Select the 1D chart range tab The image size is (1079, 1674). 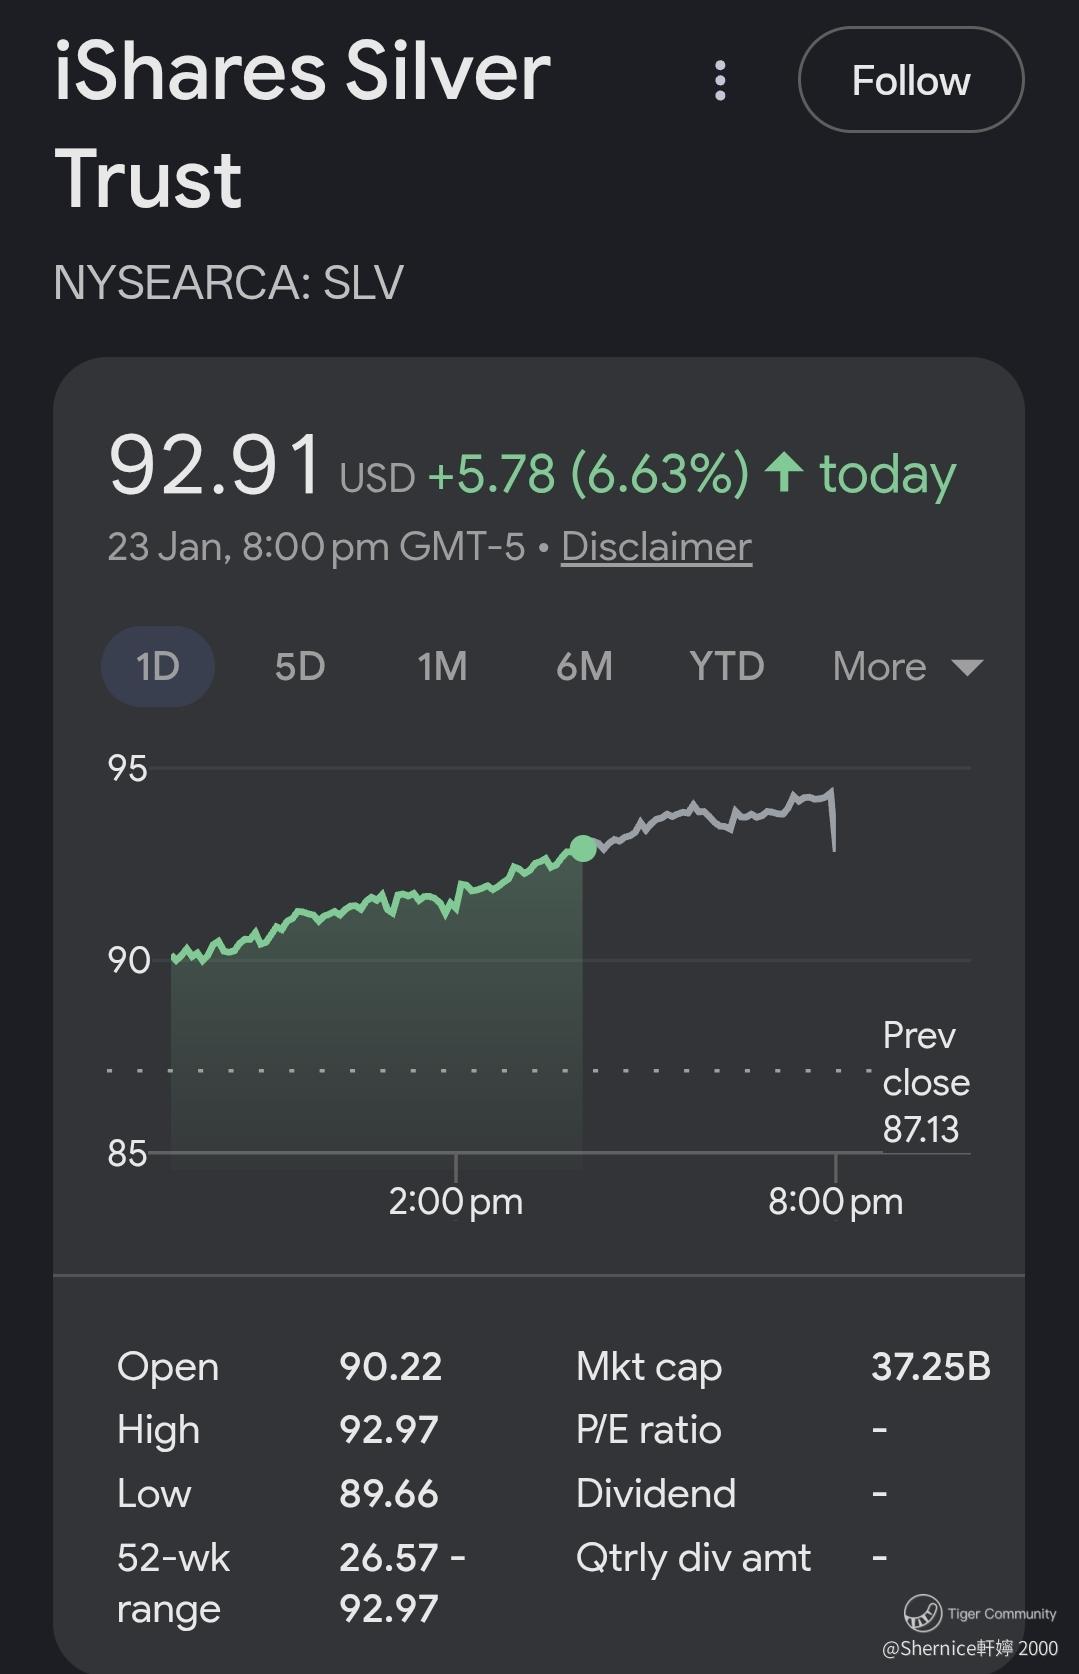click(x=158, y=666)
